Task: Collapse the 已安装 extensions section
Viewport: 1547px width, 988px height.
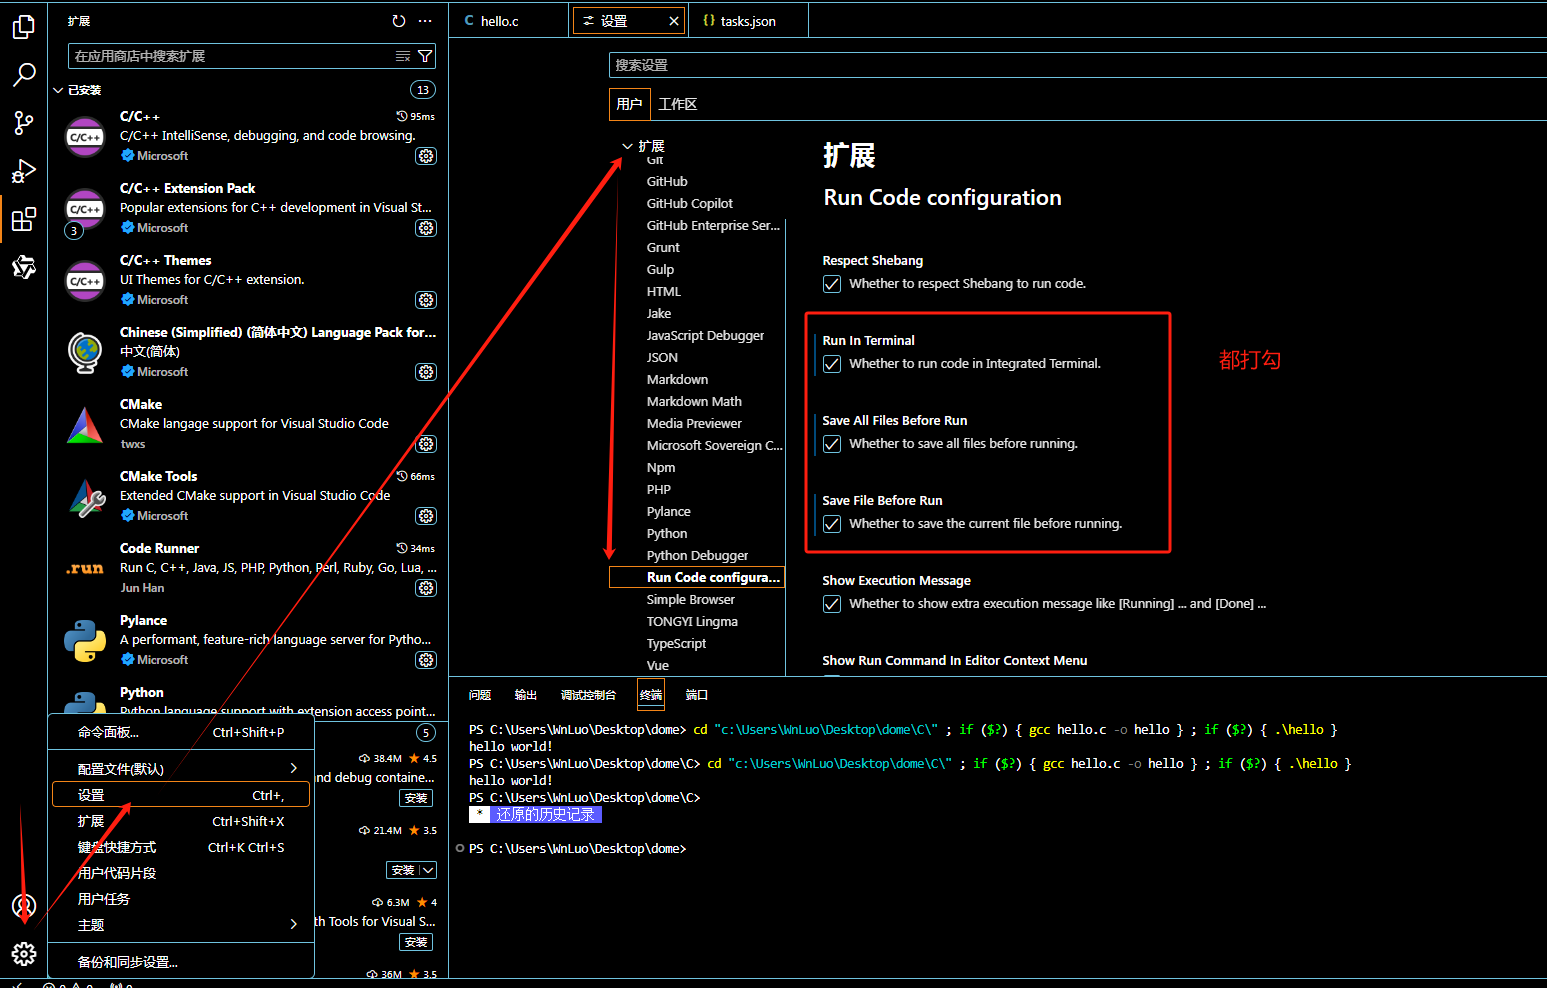Action: [58, 90]
